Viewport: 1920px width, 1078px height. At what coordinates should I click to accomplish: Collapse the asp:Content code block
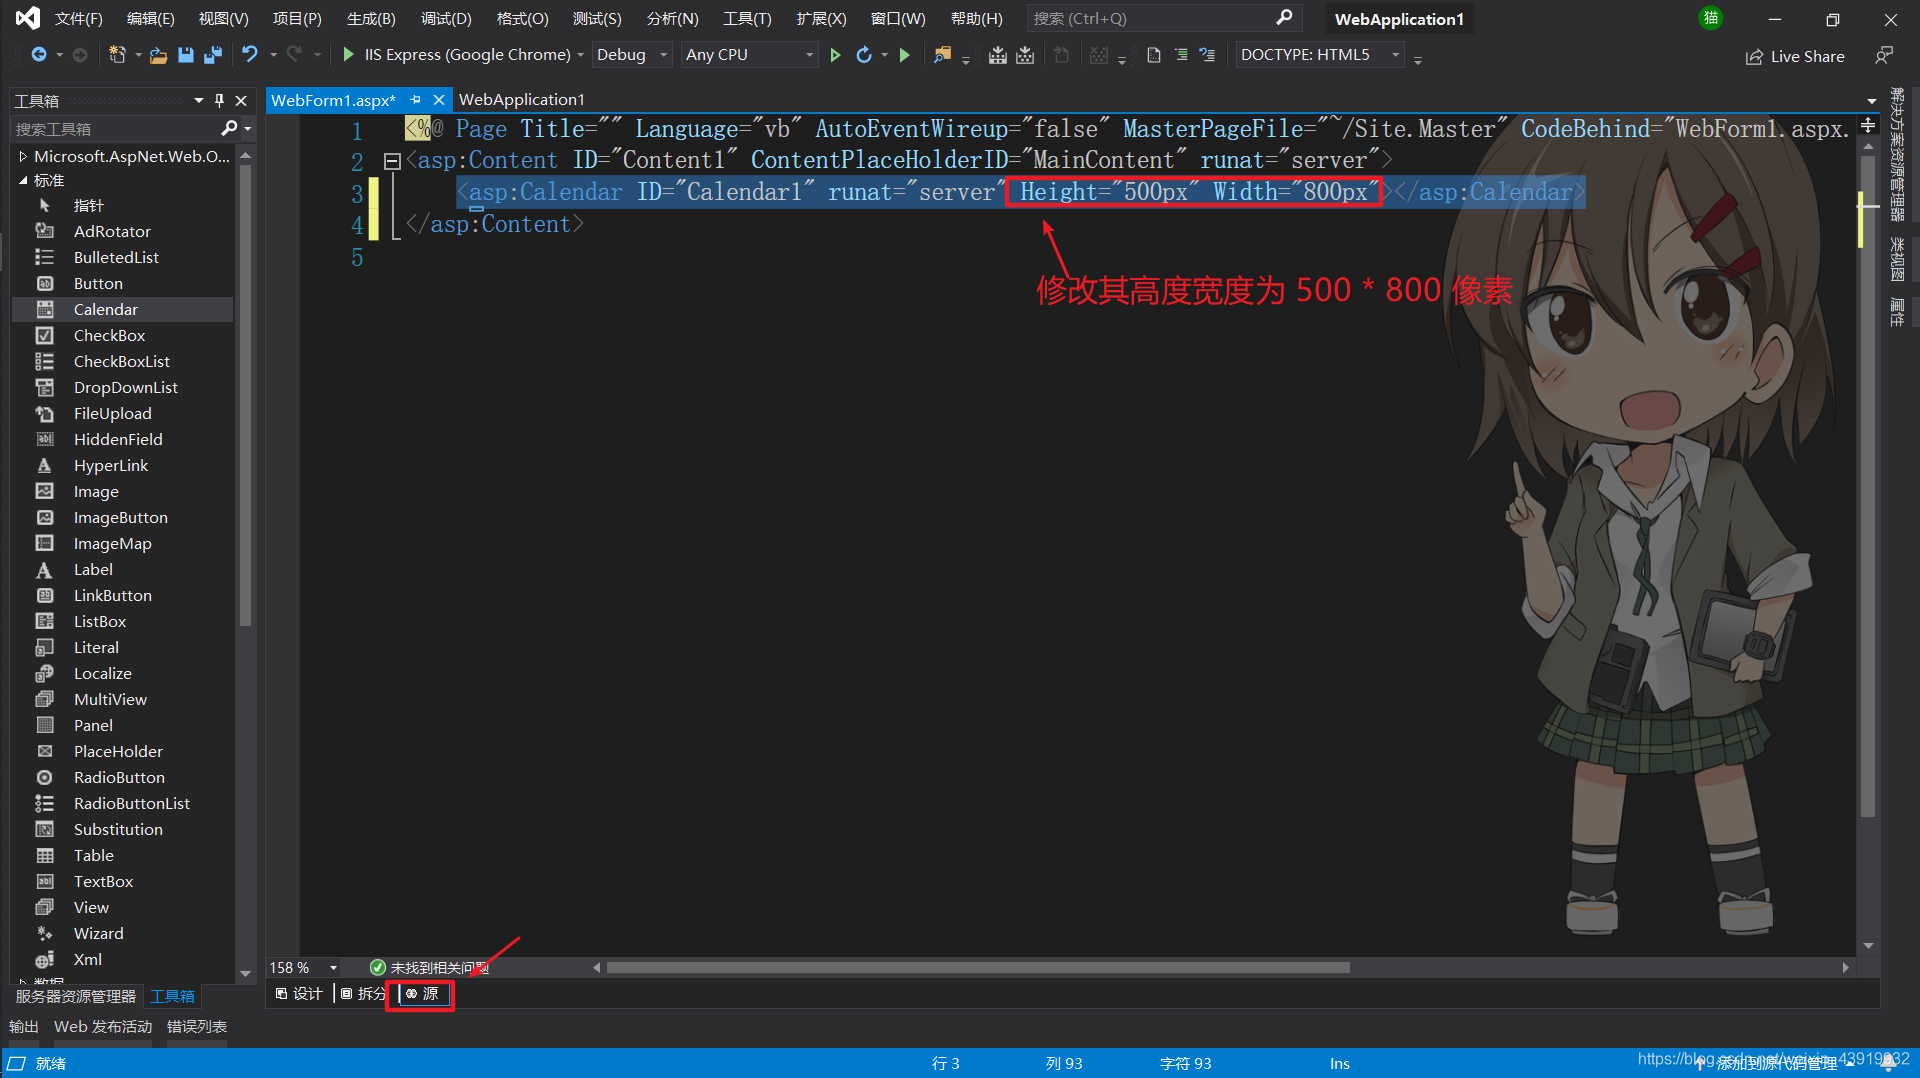click(392, 160)
